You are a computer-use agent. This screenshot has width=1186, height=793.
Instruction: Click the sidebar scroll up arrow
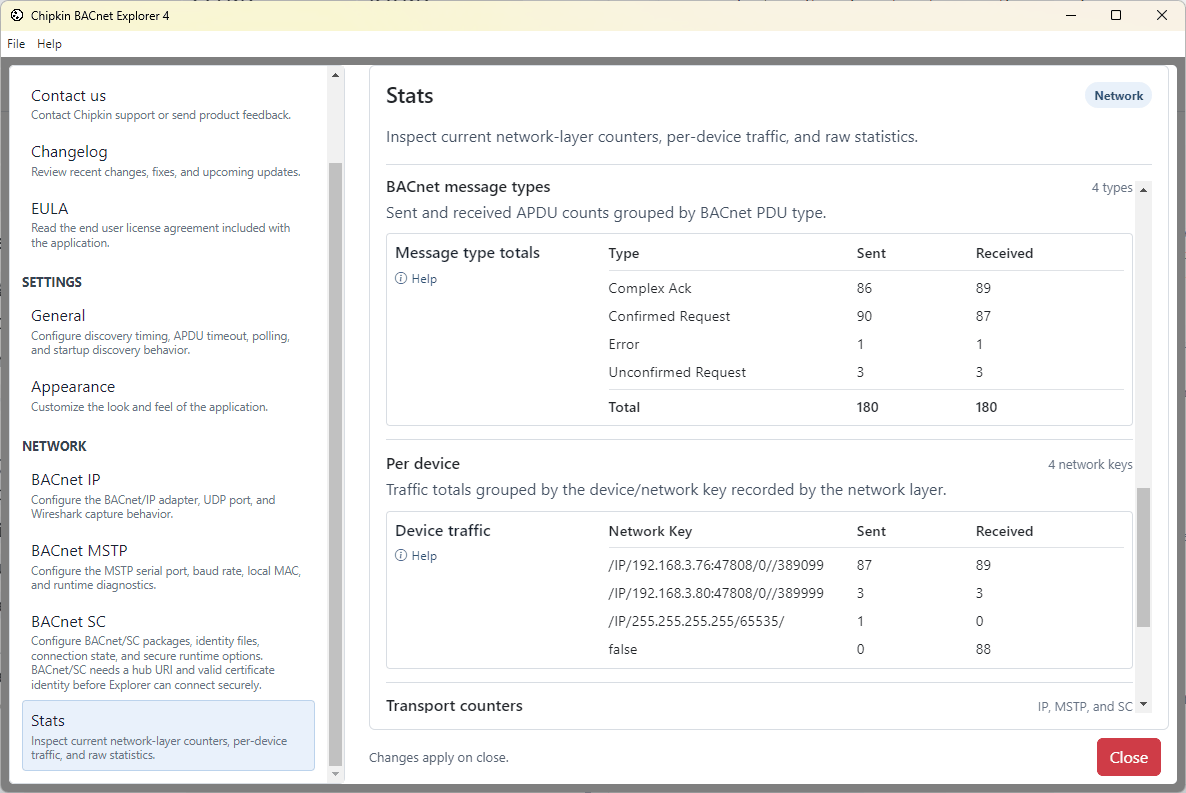(336, 75)
